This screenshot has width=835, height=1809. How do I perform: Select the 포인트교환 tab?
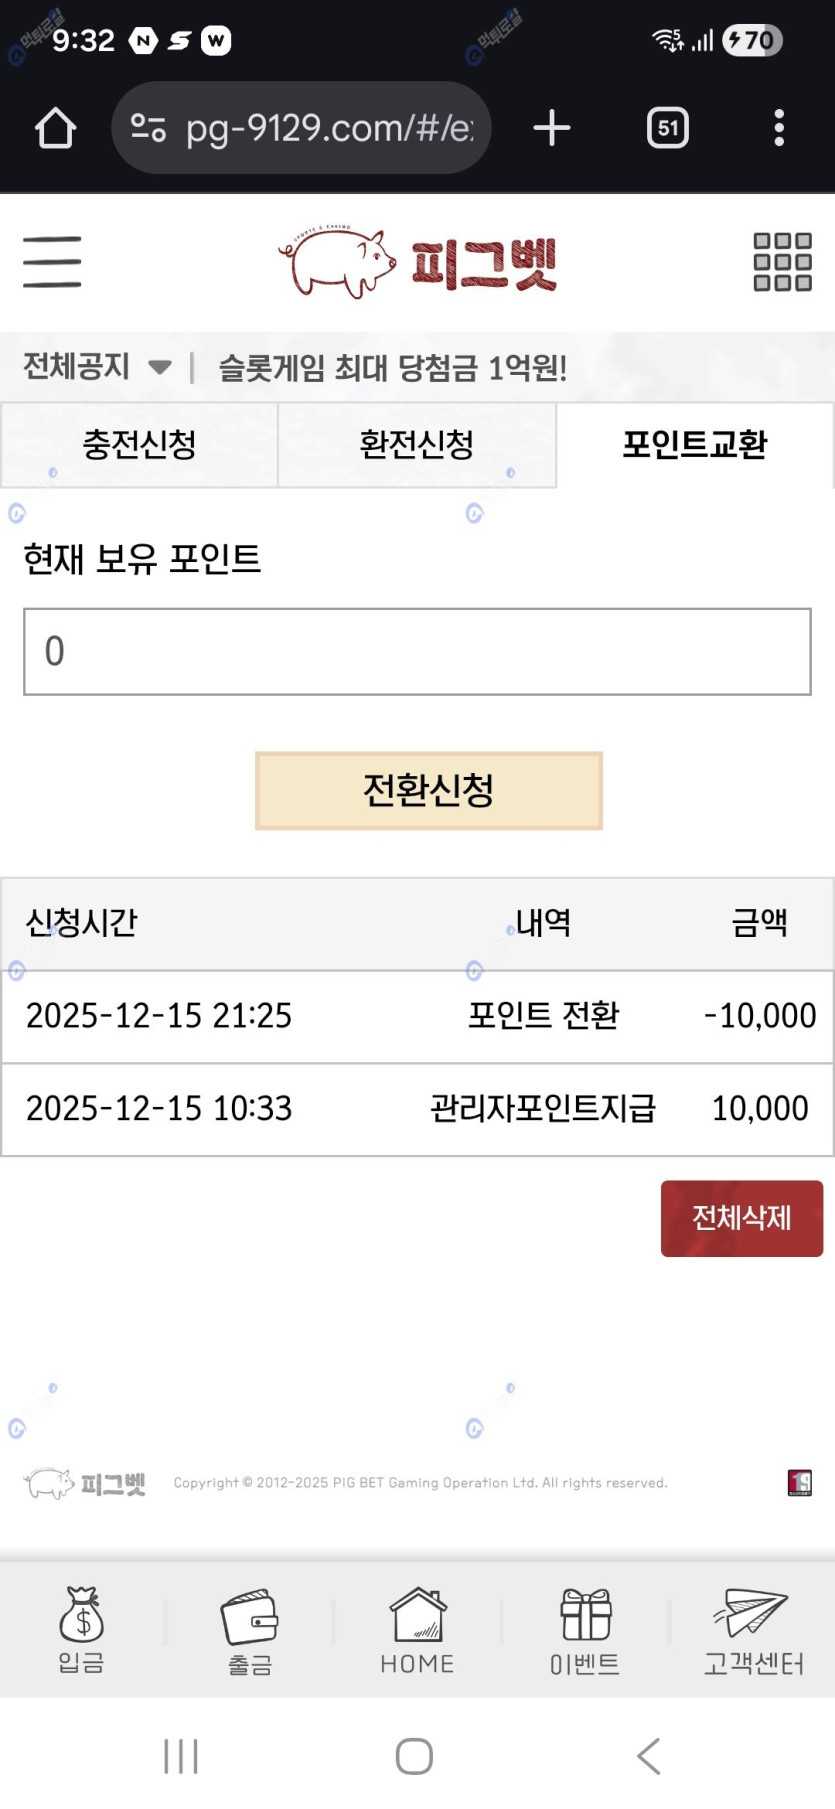click(695, 445)
